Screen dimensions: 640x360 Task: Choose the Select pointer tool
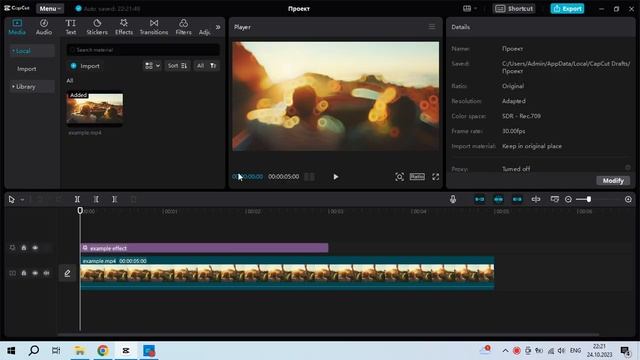11,199
